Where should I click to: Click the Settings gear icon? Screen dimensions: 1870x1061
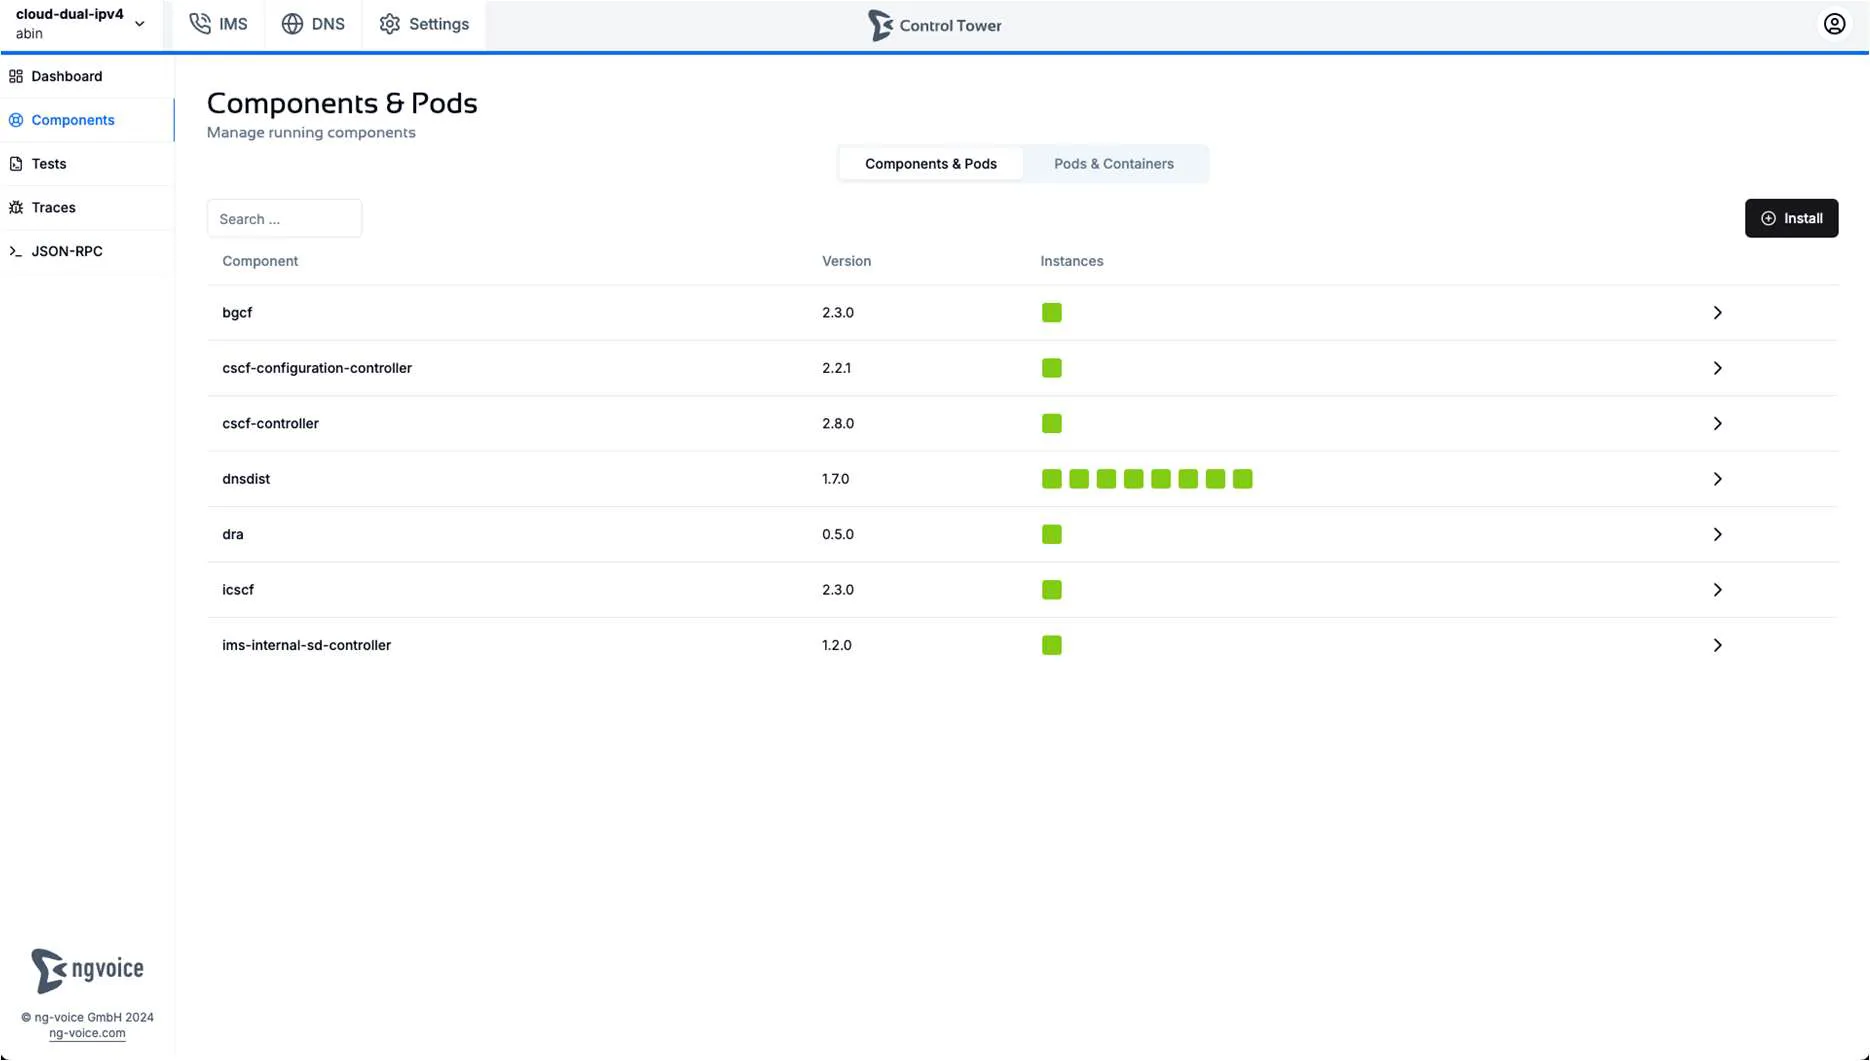coord(390,24)
